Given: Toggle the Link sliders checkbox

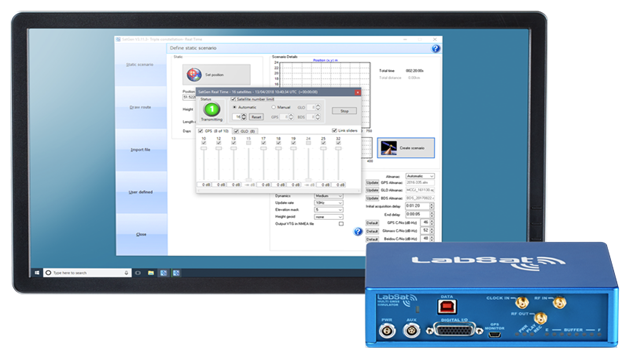Looking at the screenshot, I should 334,130.
